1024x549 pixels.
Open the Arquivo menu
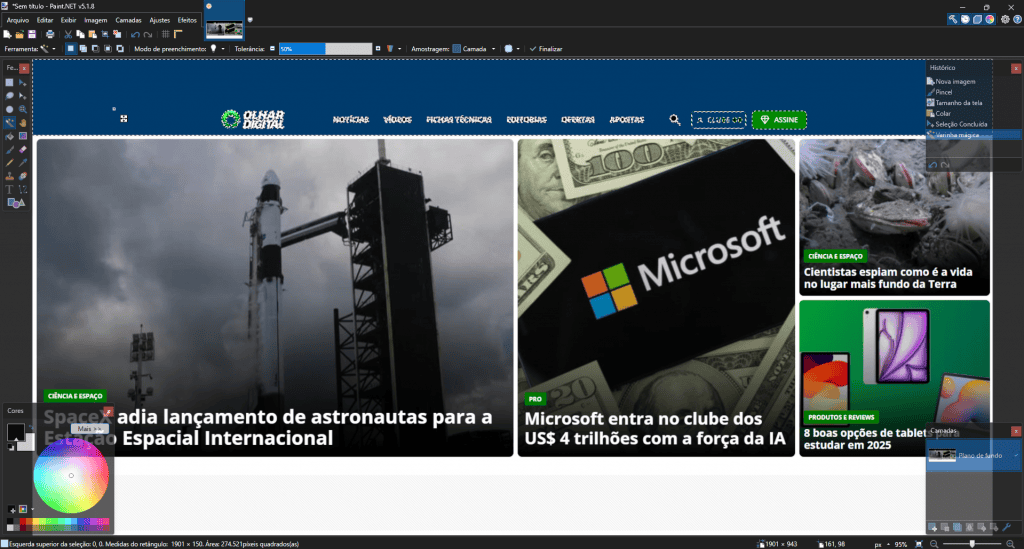[18, 20]
